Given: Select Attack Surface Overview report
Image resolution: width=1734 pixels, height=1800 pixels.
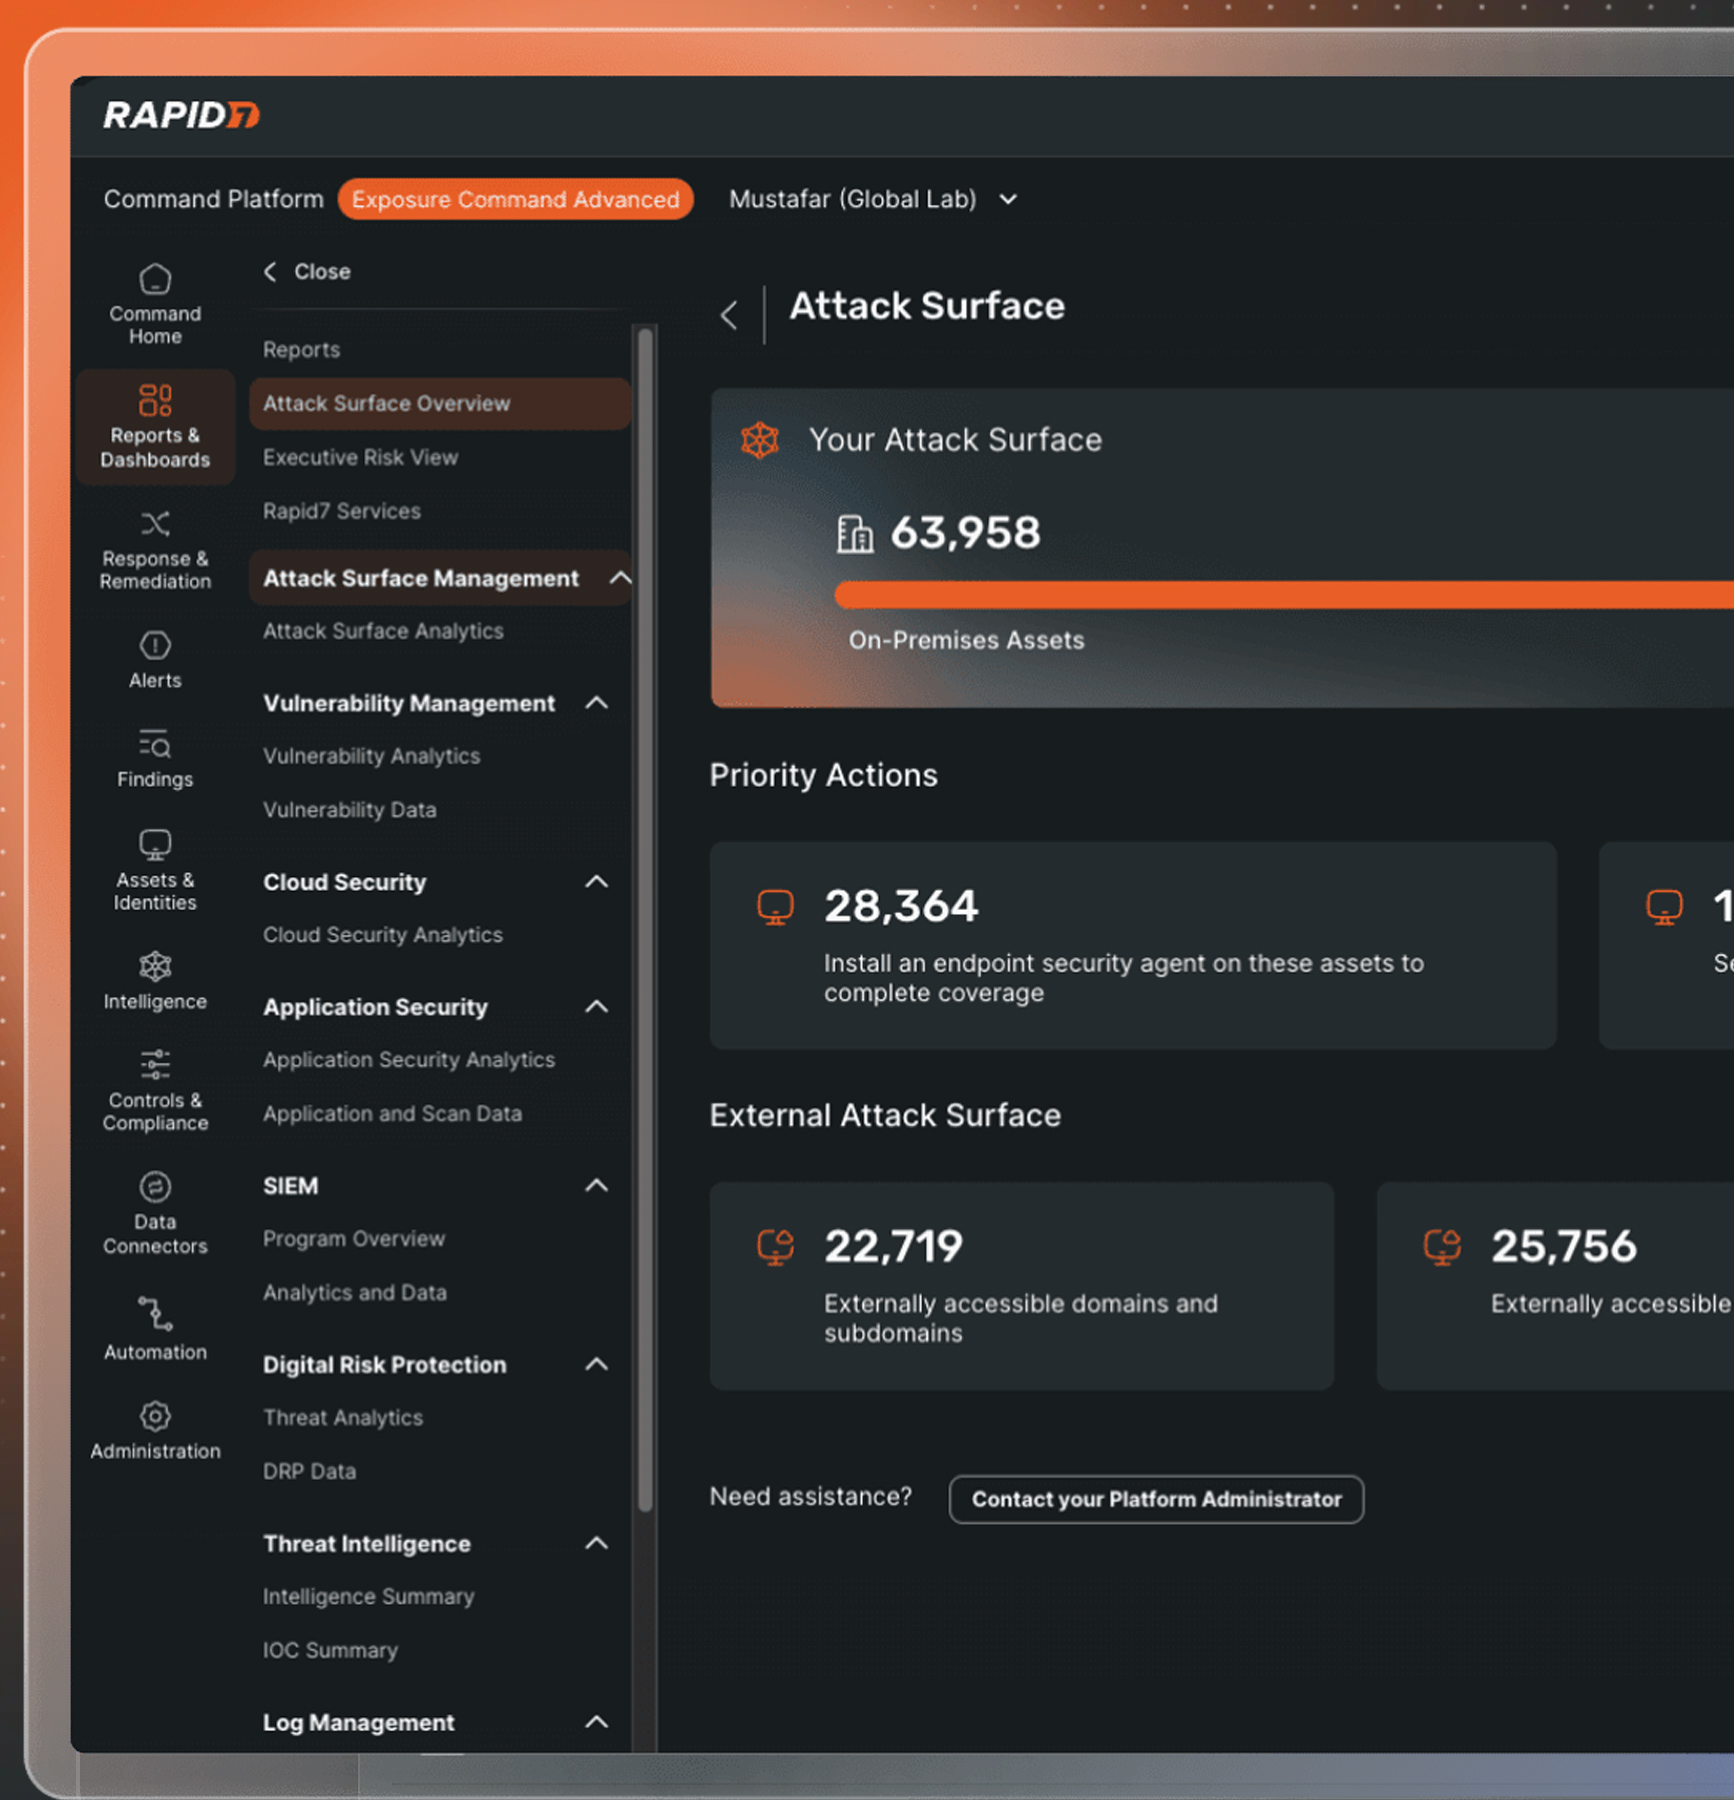Looking at the screenshot, I should click(x=439, y=404).
